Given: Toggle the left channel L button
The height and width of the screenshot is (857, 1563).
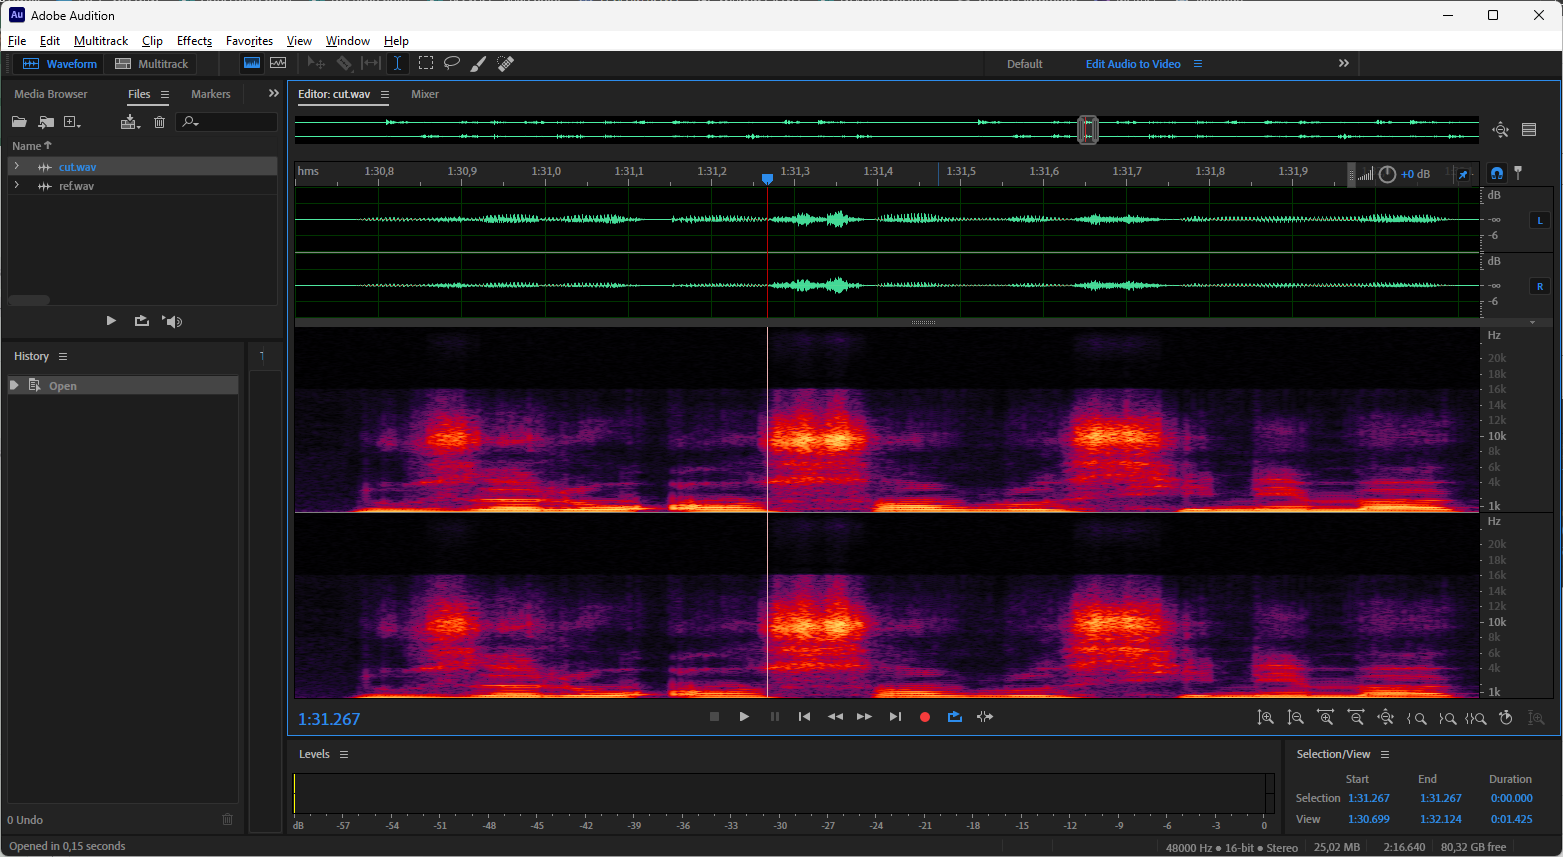Looking at the screenshot, I should pos(1539,220).
